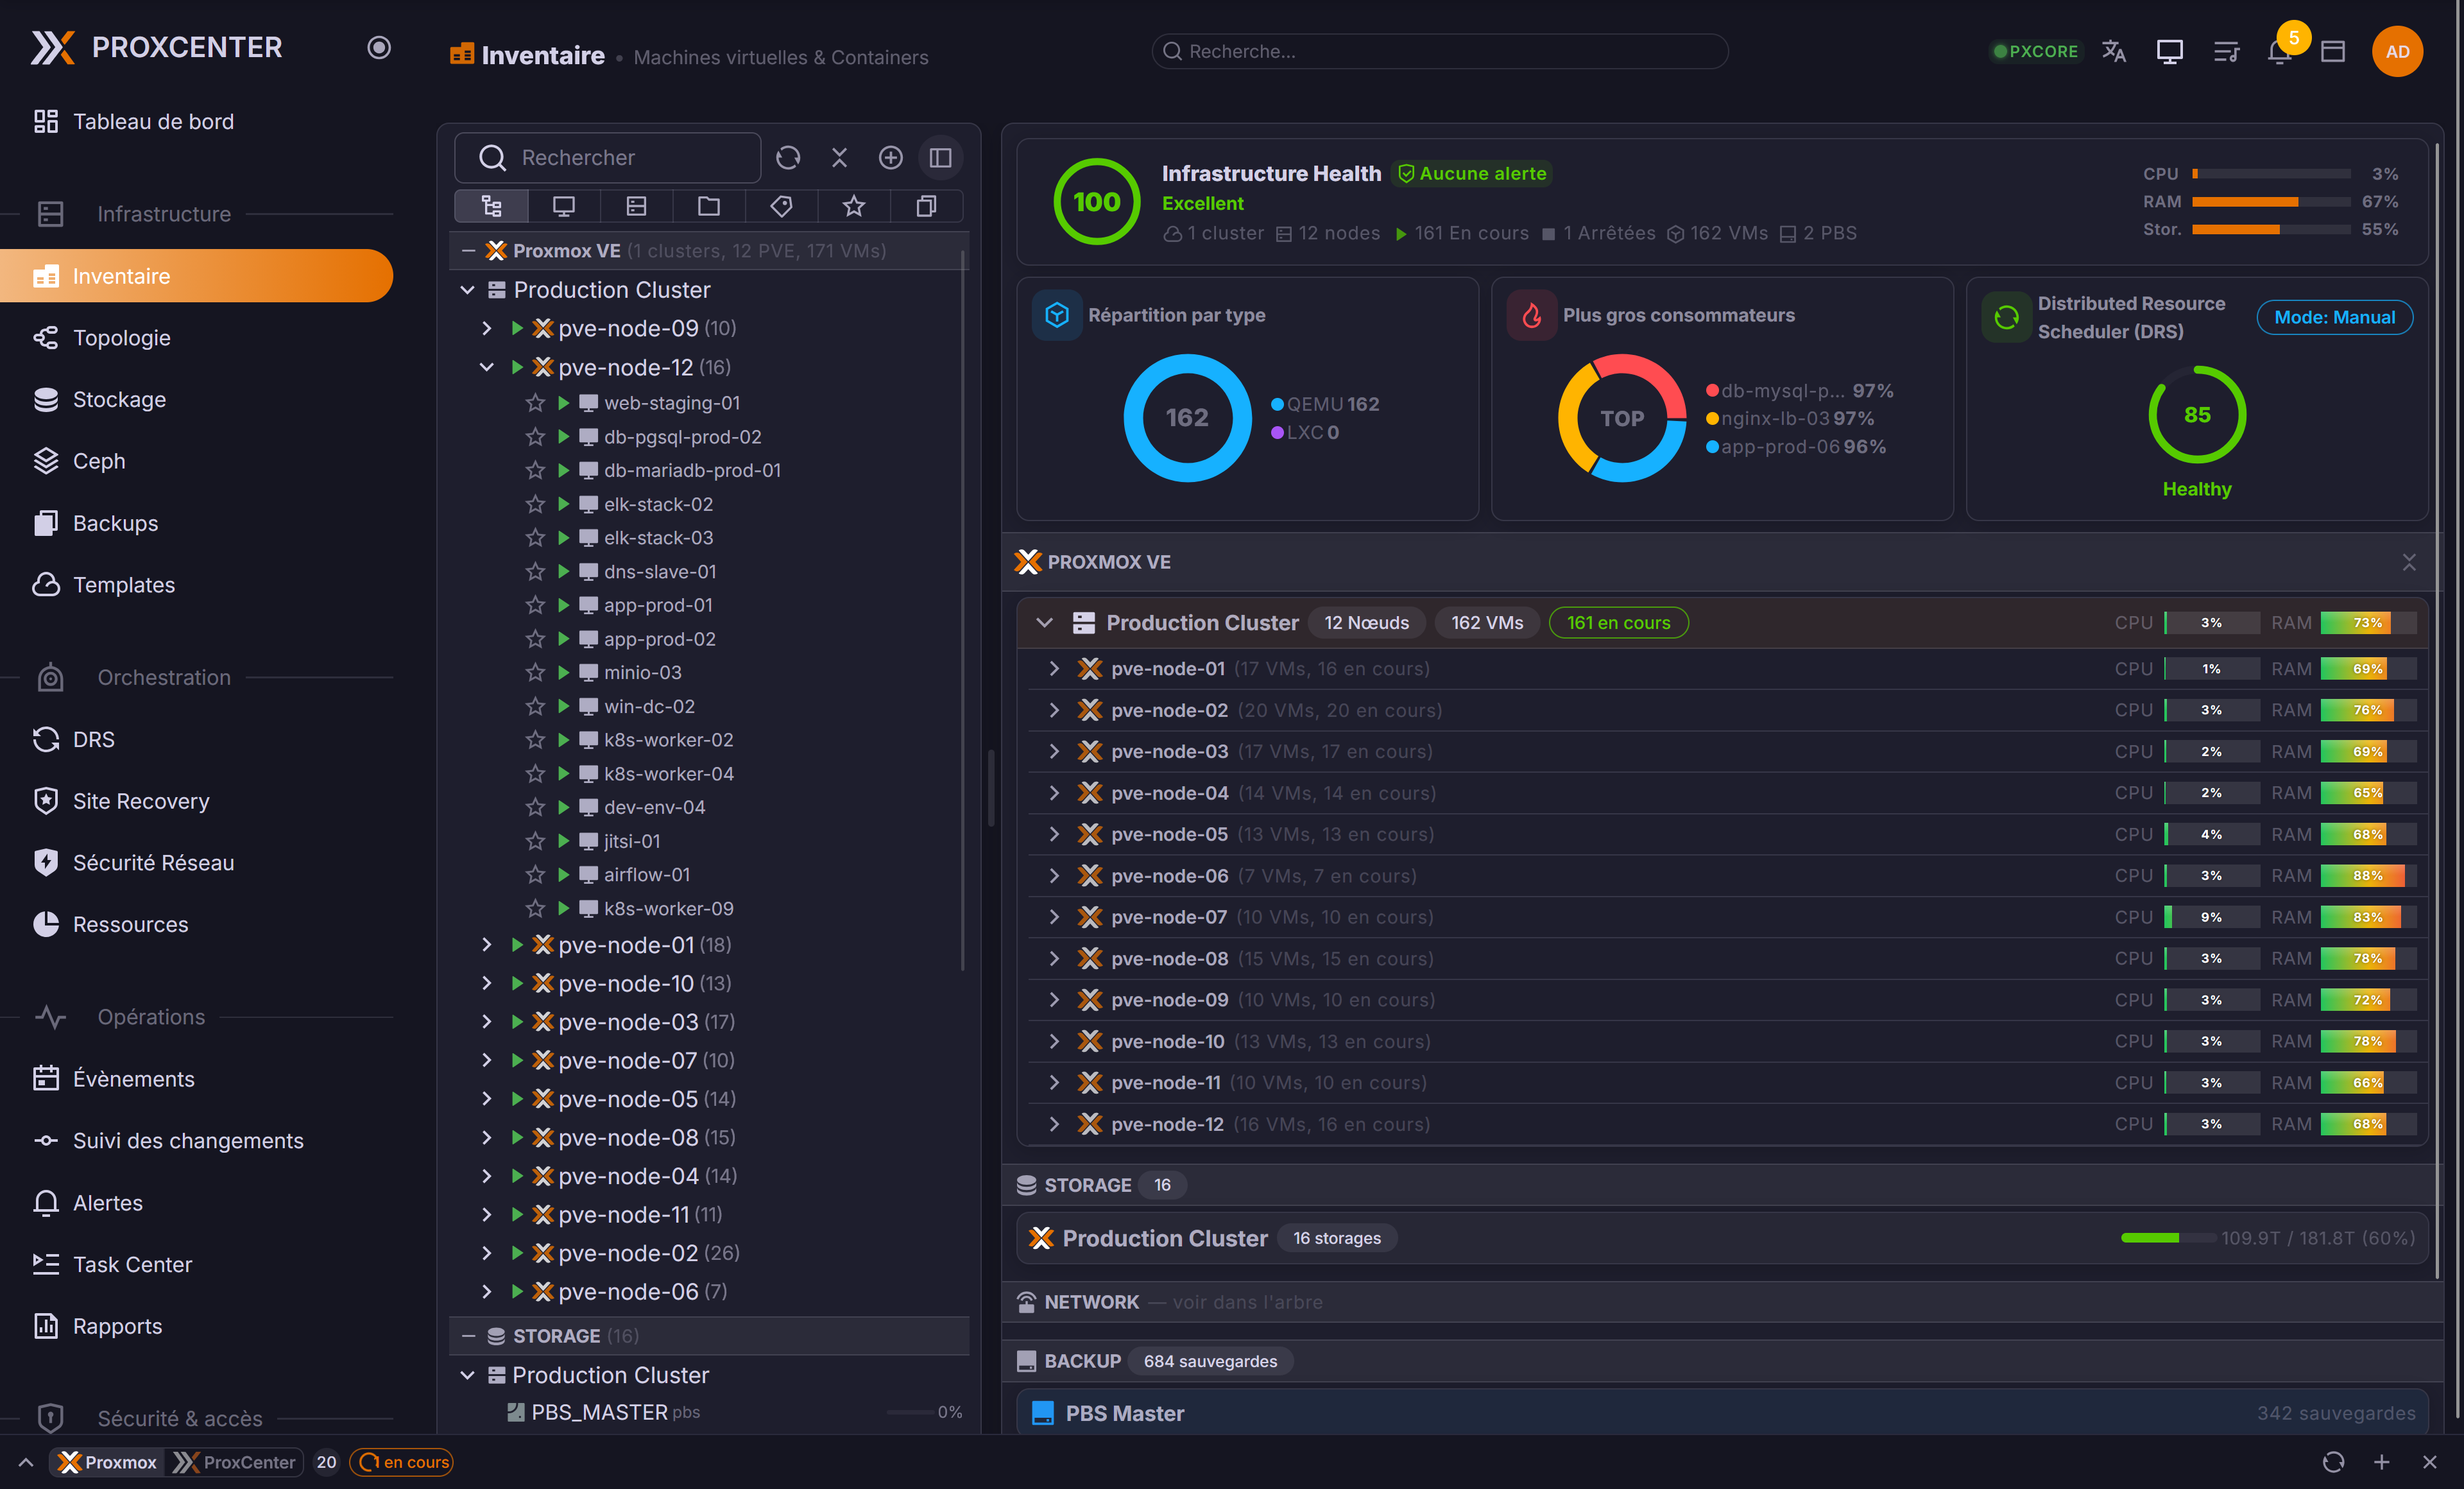The image size is (2464, 1489).
Task: Expand pve-node-06 row in right panel
Action: click(1053, 876)
